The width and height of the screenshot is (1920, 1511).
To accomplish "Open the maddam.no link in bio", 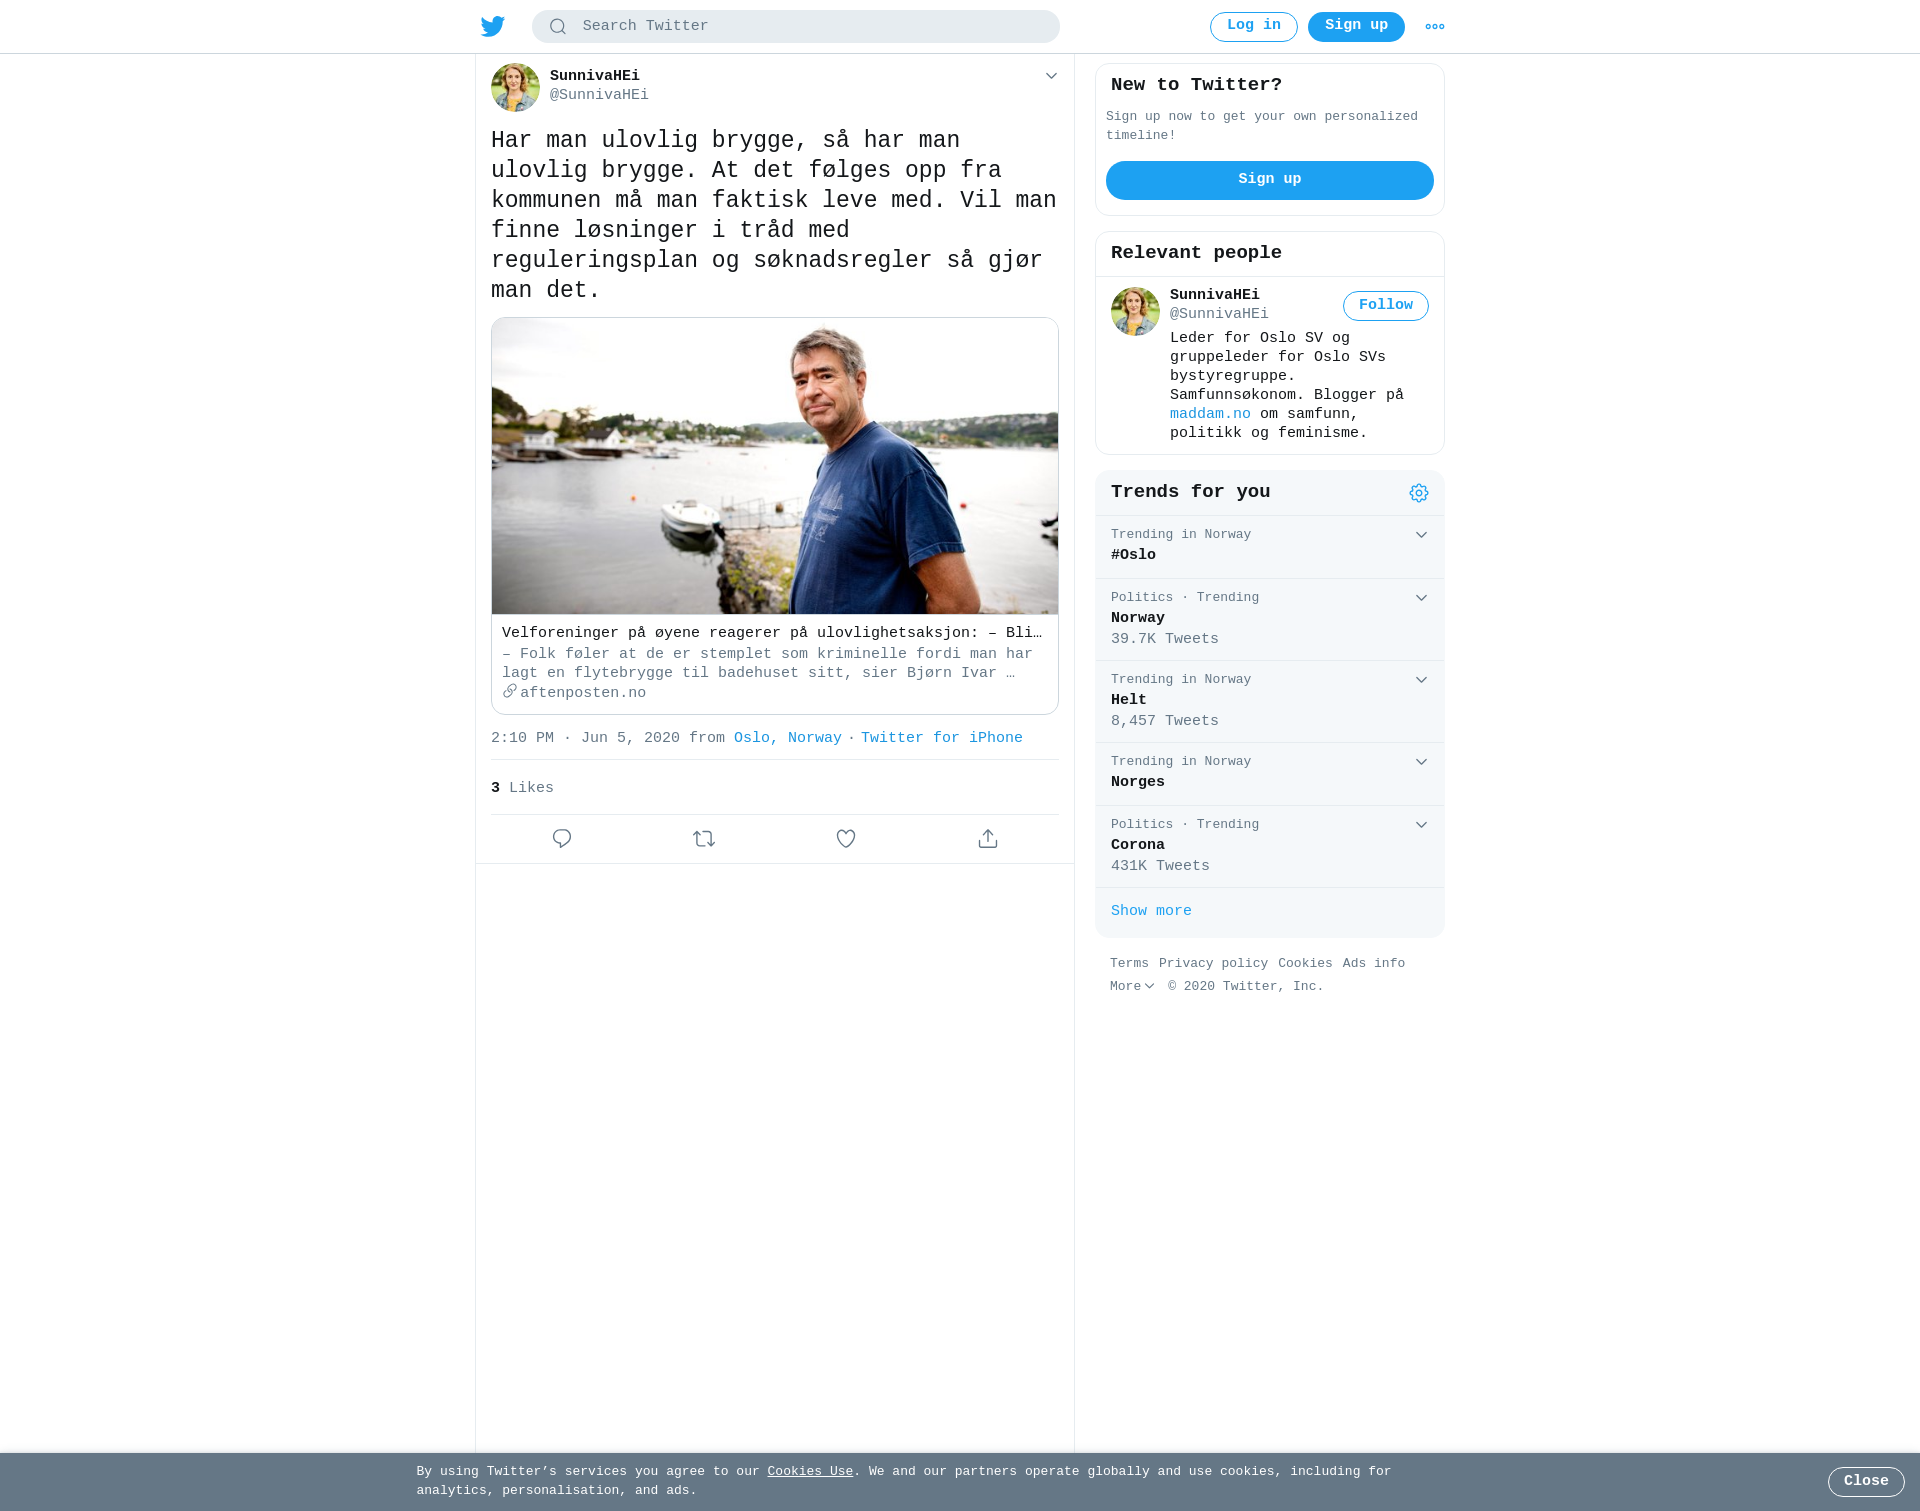I will click(1210, 414).
